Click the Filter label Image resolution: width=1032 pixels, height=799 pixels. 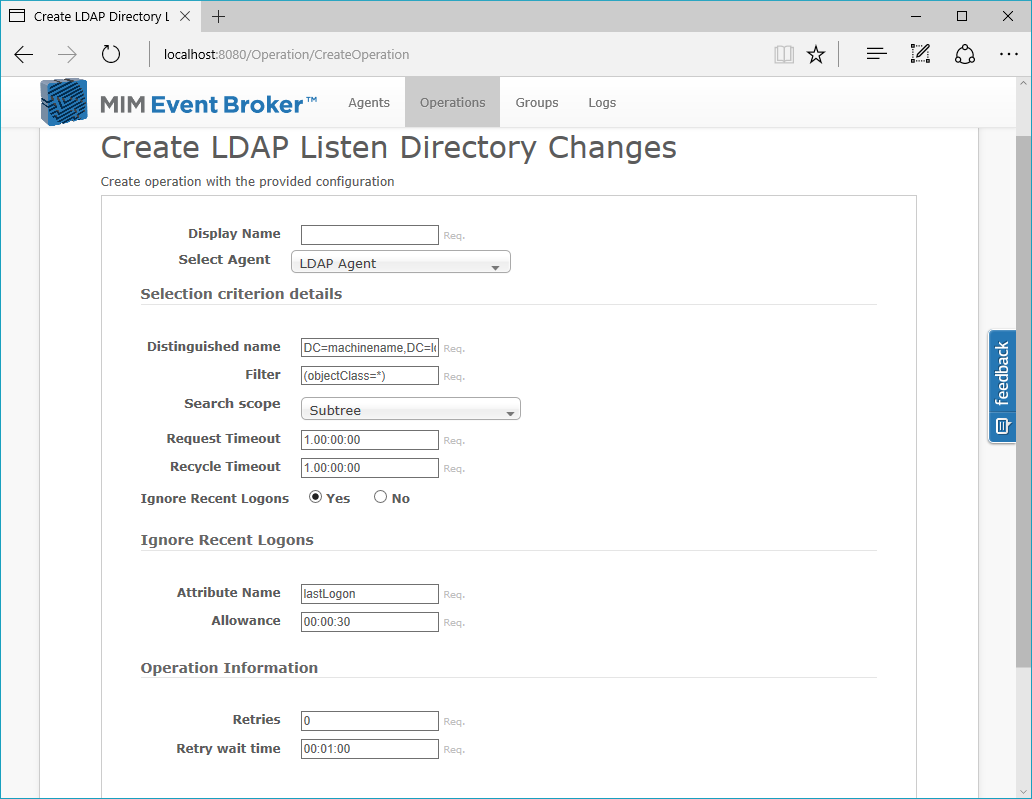[x=263, y=374]
